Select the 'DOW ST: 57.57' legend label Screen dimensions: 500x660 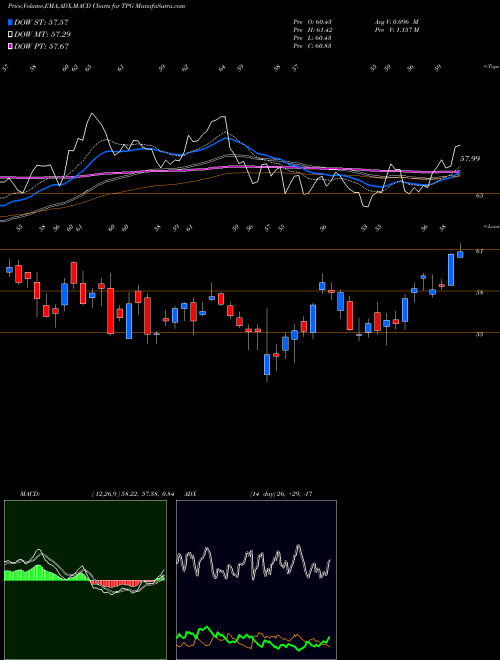coord(41,22)
